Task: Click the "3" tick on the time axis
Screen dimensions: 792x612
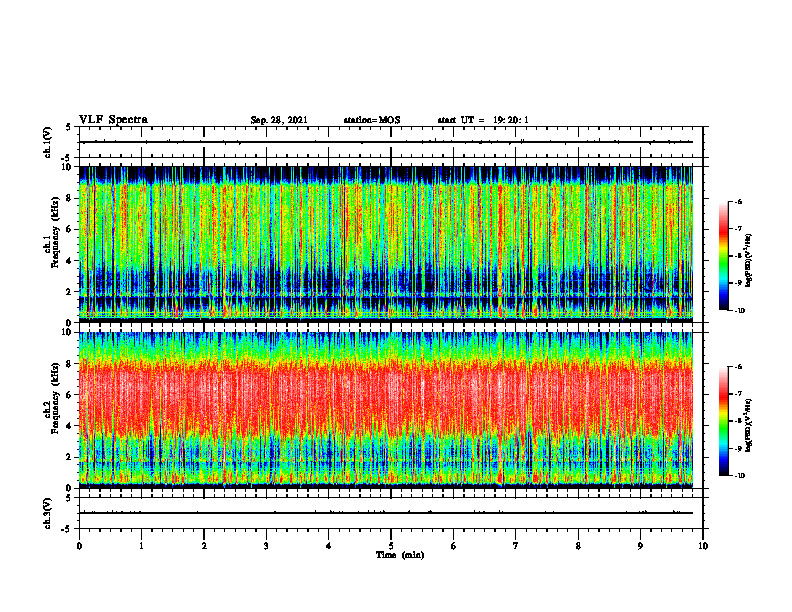Action: [266, 546]
